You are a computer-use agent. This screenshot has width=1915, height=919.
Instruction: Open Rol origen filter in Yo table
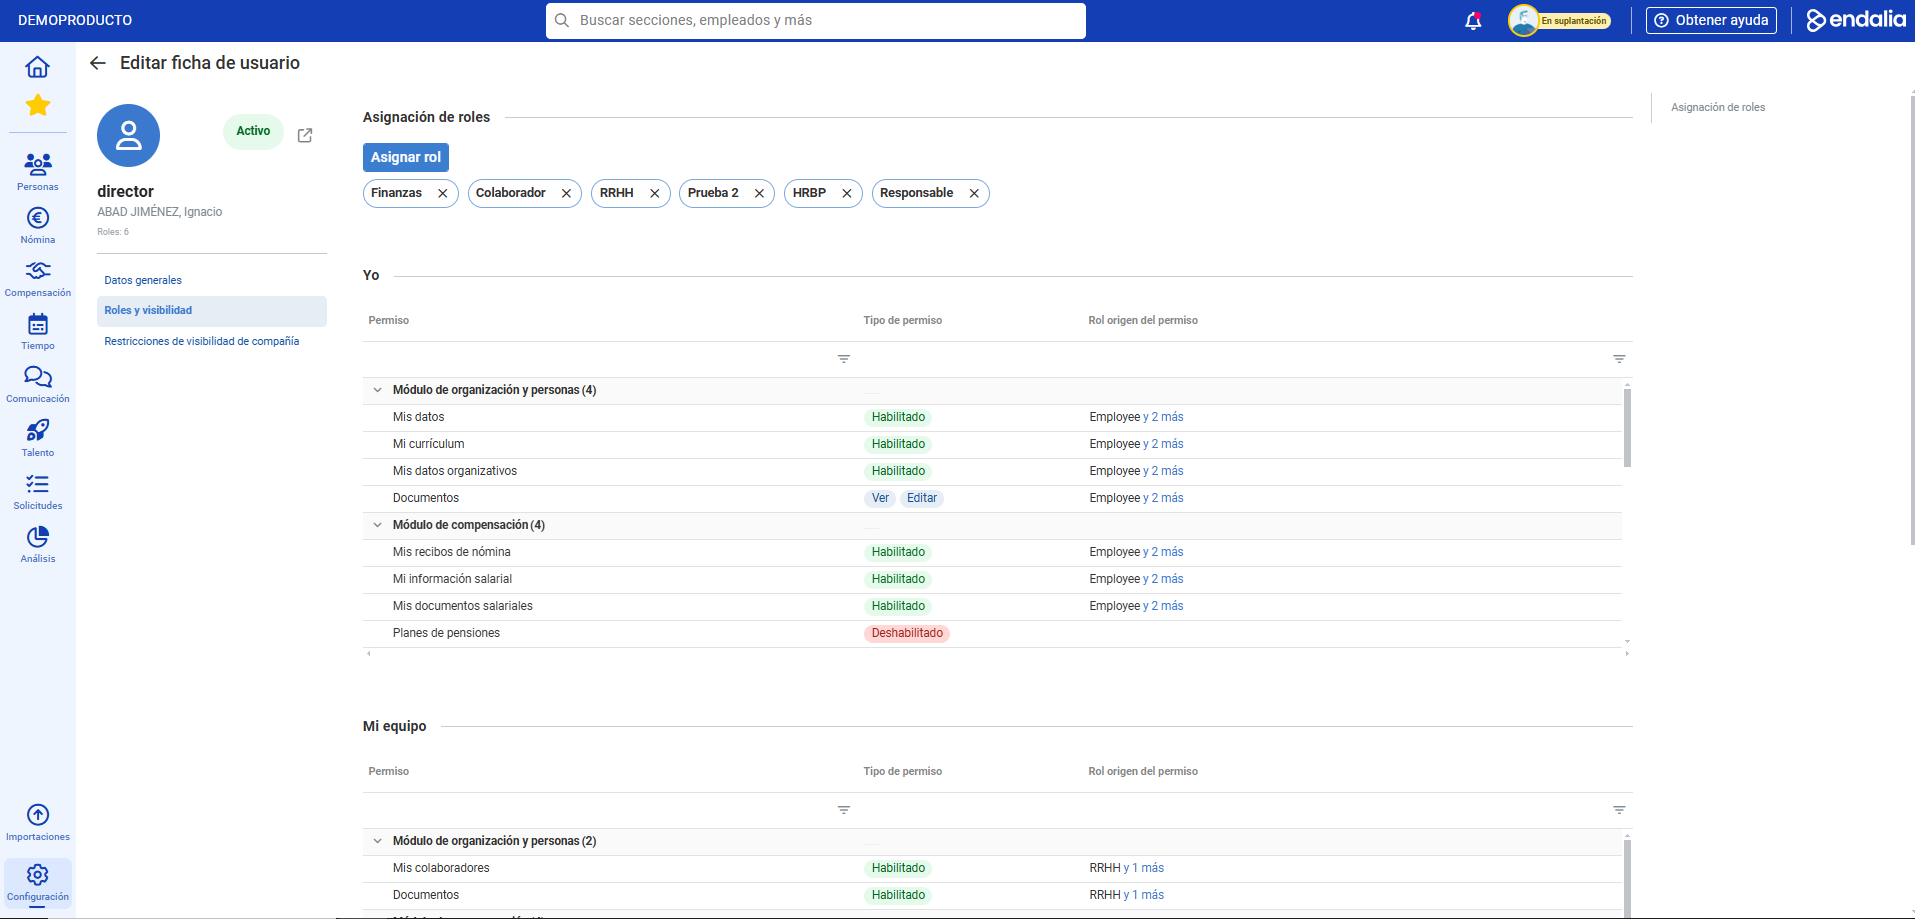click(1619, 359)
